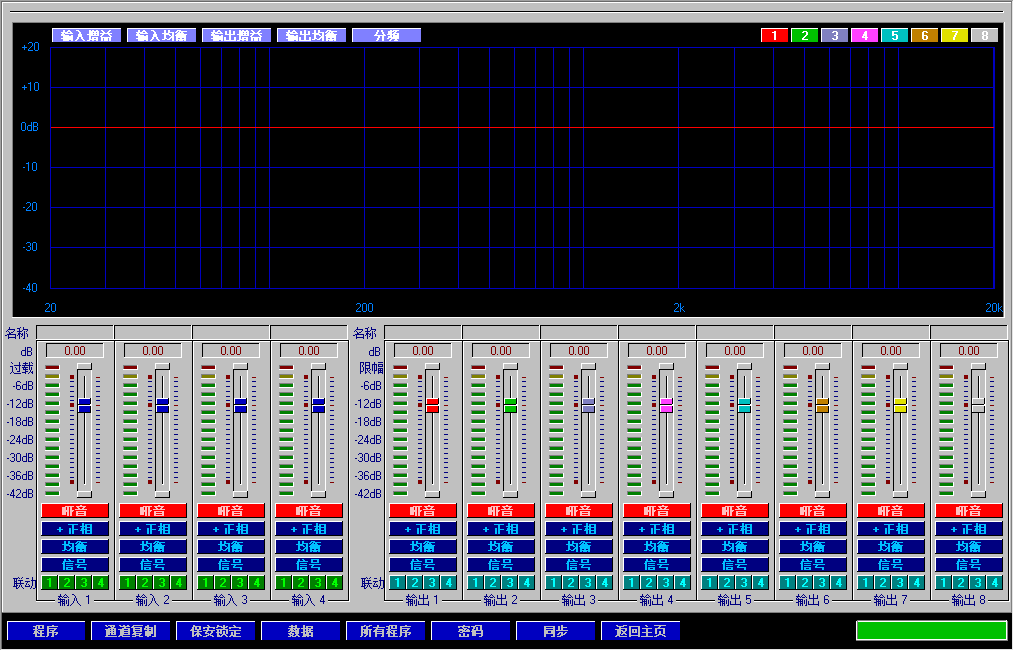Click the yellow 输出 7 gain fader
Viewport: 1014px width, 651px height.
[900, 405]
